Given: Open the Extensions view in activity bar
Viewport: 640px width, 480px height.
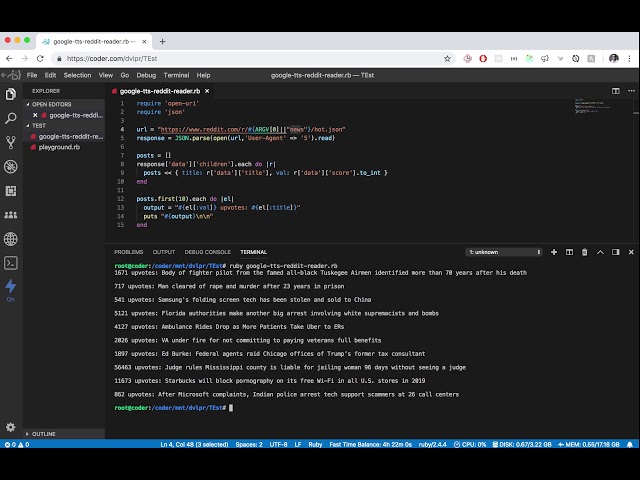Looking at the screenshot, I should [11, 191].
